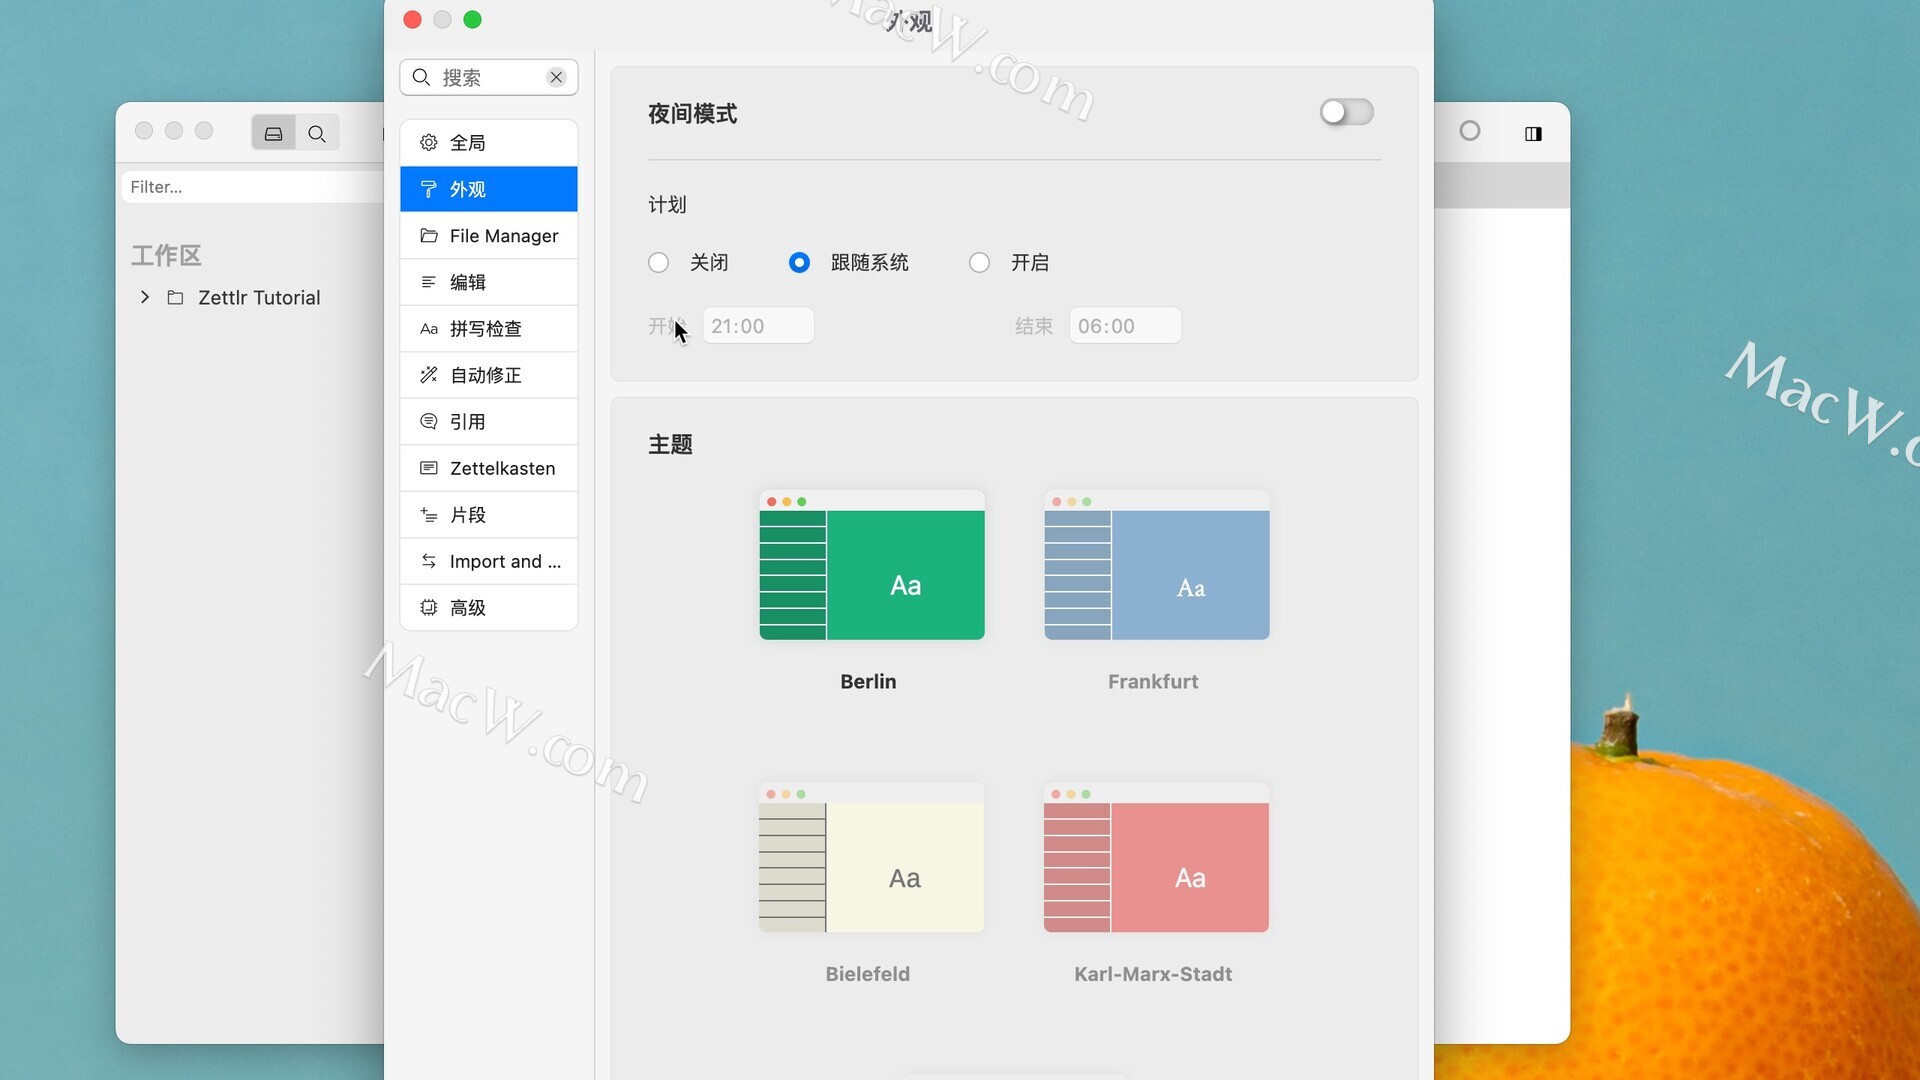Choose the Frankfurt theme thumbnail

coord(1157,565)
